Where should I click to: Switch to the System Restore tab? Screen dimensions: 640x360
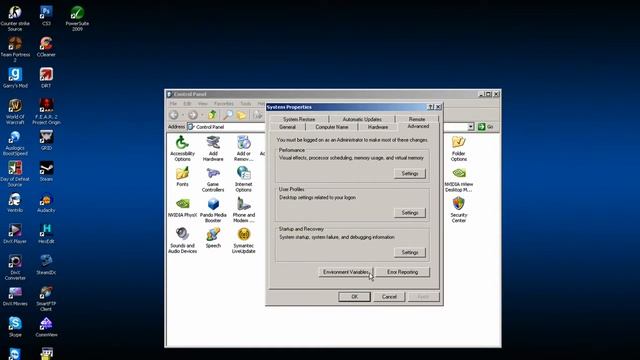pyautogui.click(x=299, y=119)
